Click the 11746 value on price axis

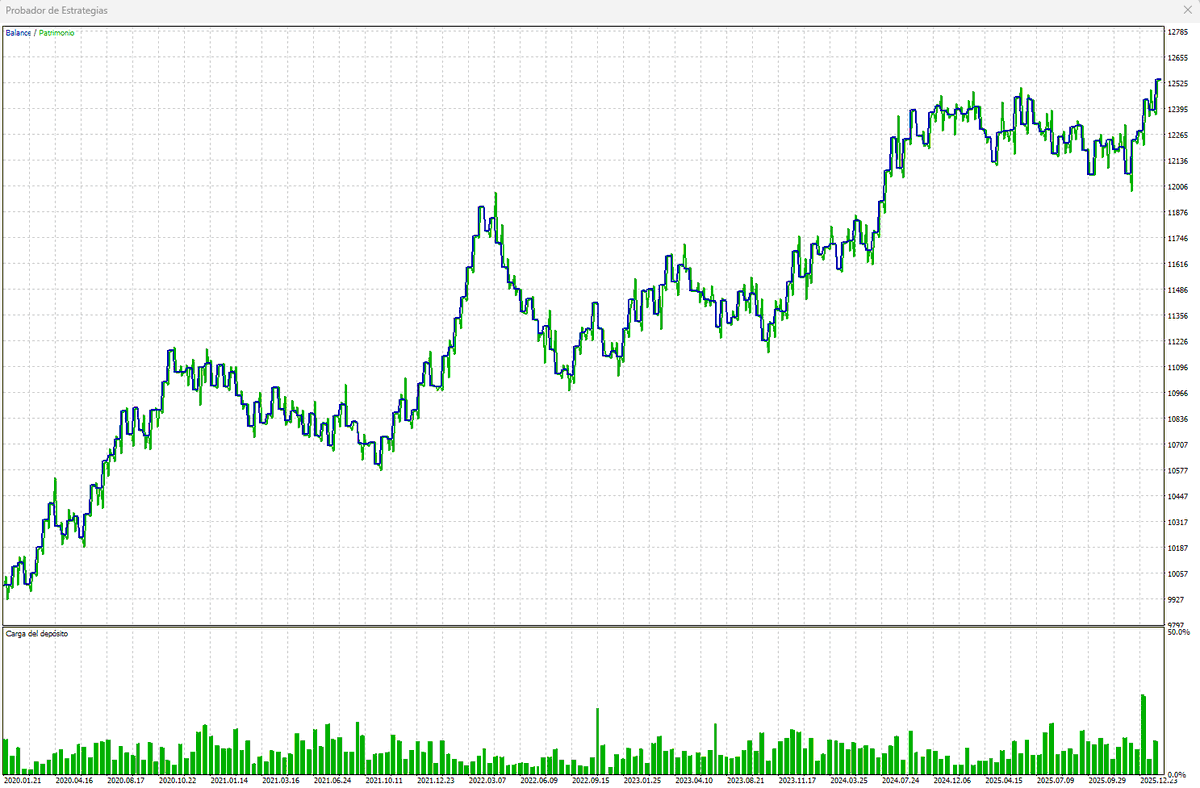tap(1177, 239)
